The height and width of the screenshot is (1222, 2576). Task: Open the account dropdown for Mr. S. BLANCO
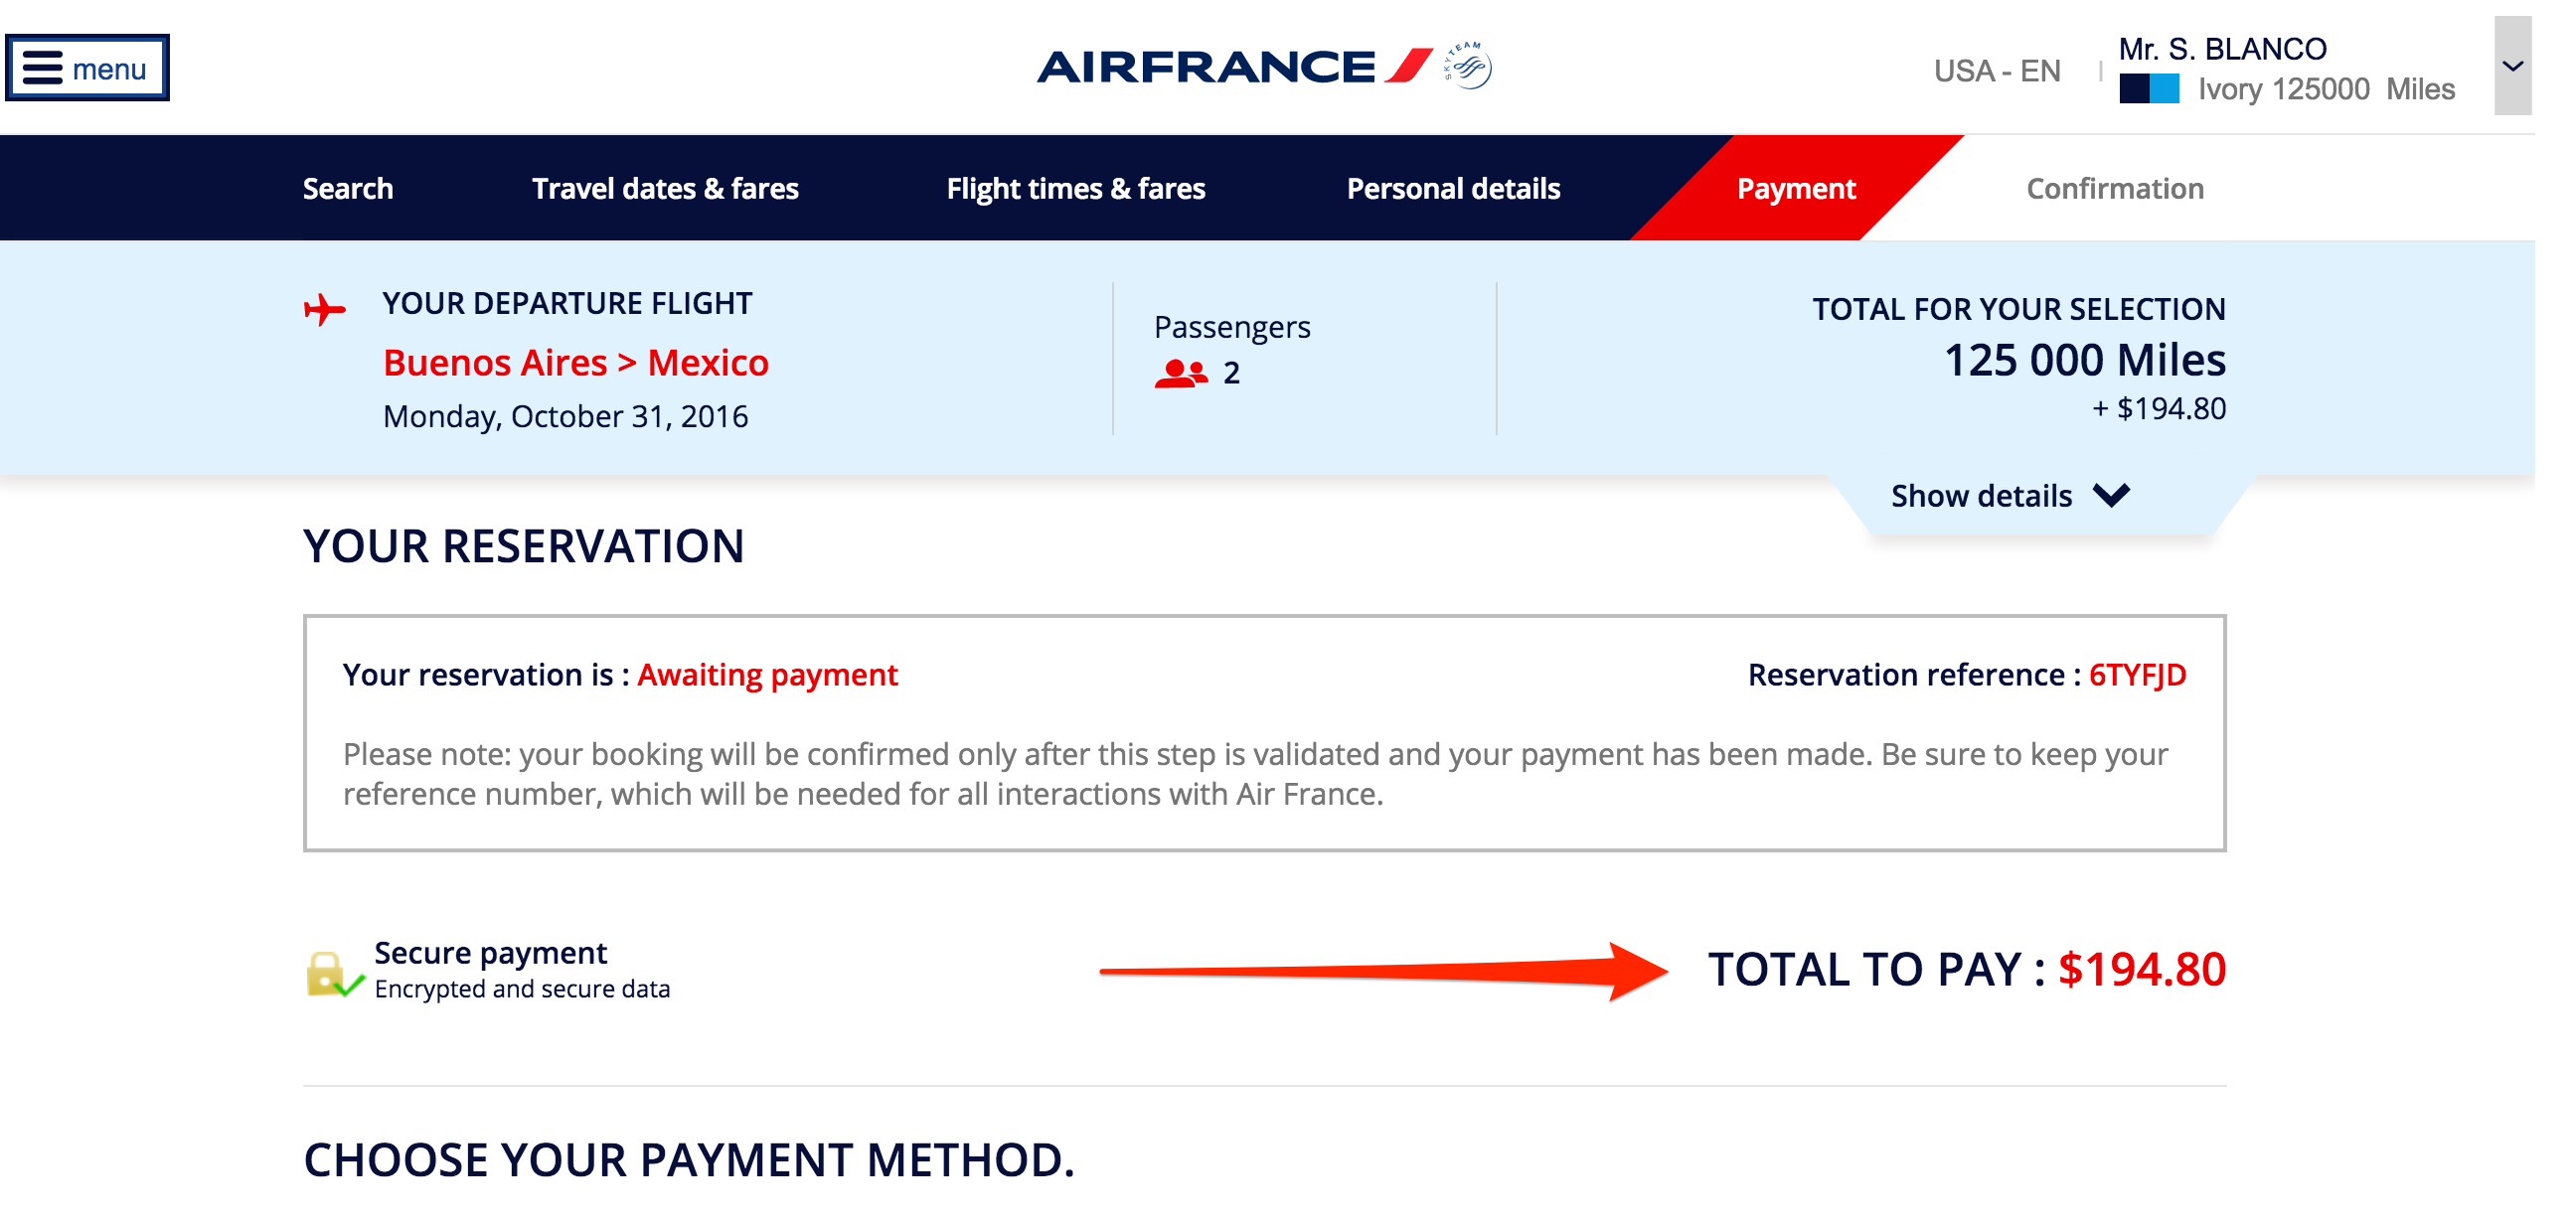tap(2513, 67)
